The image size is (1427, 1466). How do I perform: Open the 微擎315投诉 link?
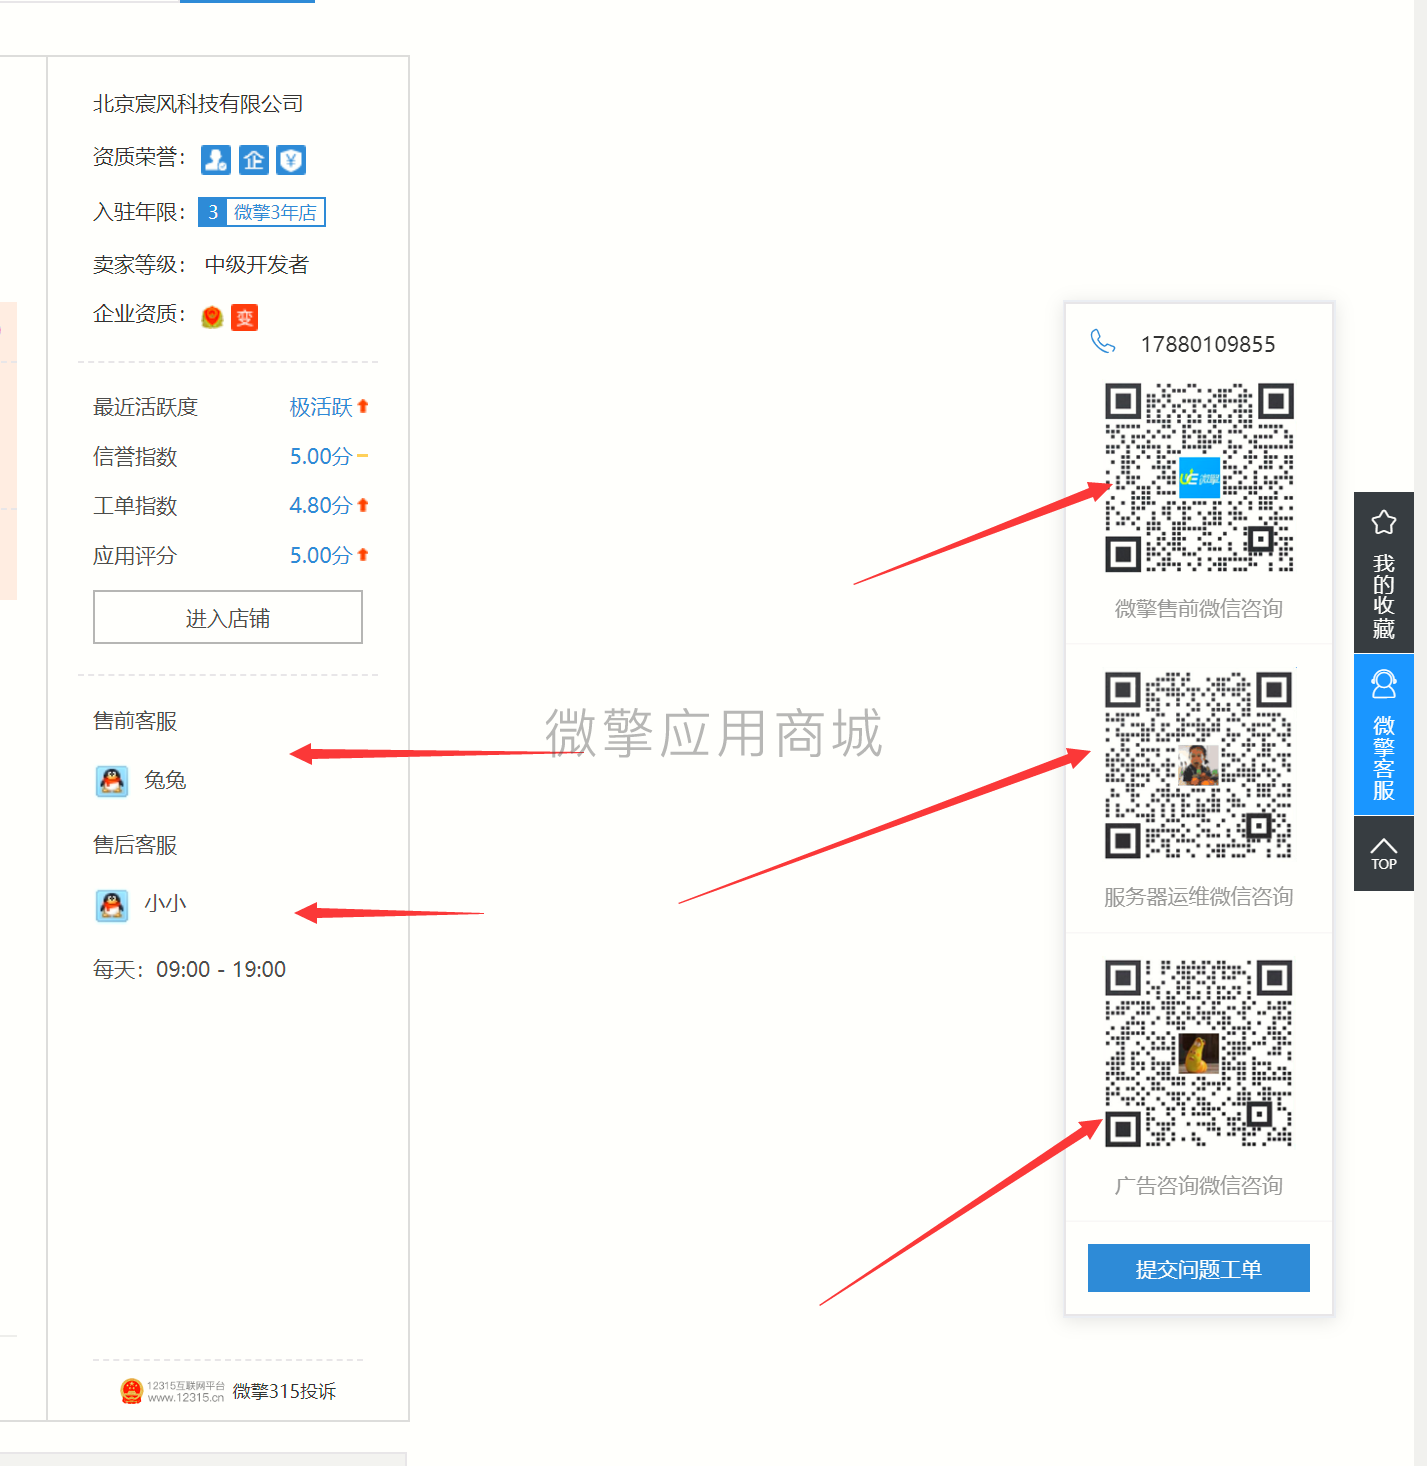285,1391
